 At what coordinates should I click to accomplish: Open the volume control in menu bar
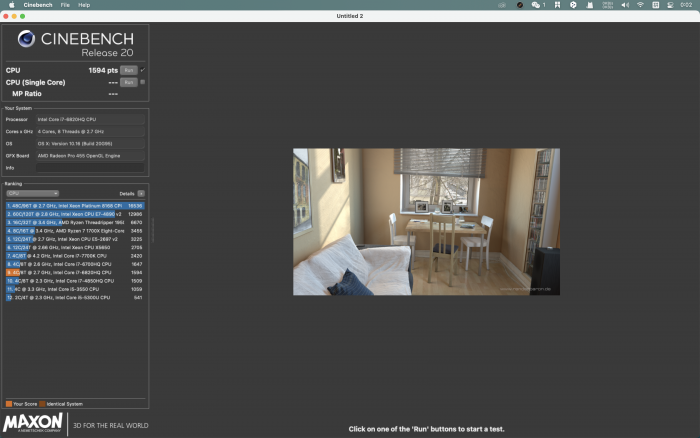pyautogui.click(x=625, y=5)
